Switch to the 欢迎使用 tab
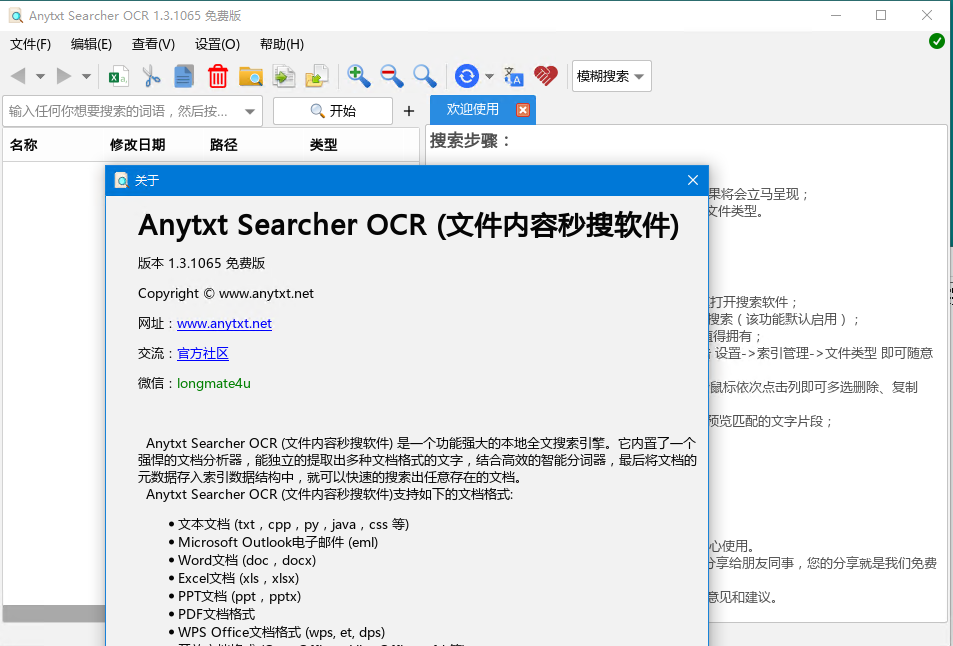 tap(472, 109)
